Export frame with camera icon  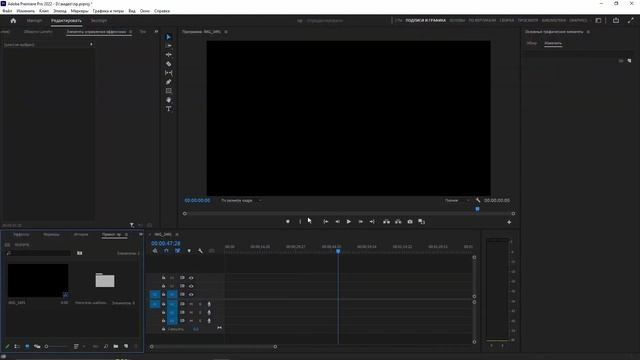coord(410,222)
